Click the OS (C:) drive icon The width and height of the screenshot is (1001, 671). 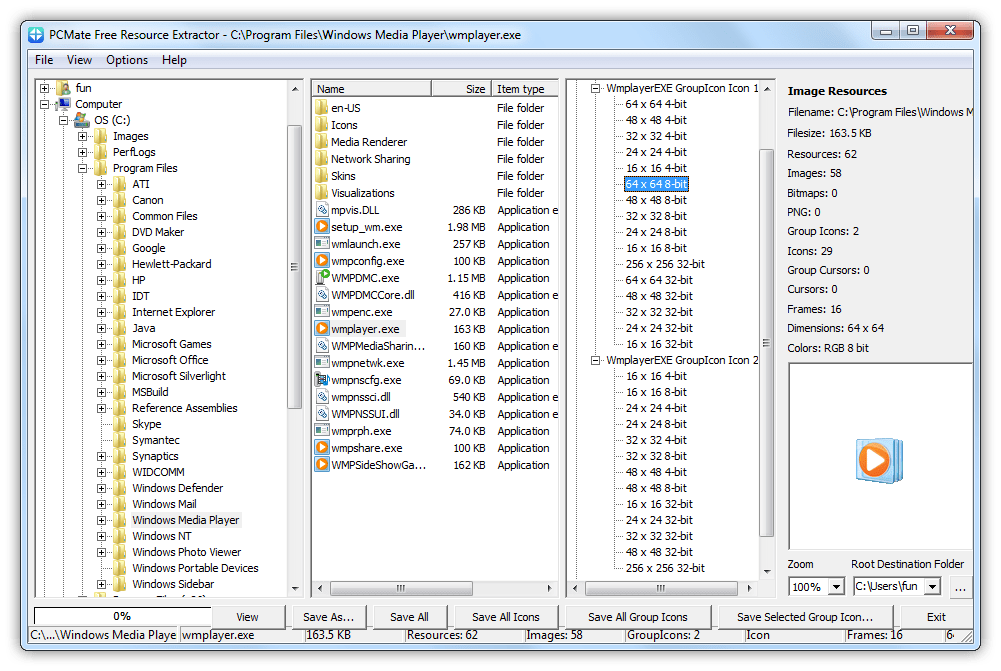82,119
